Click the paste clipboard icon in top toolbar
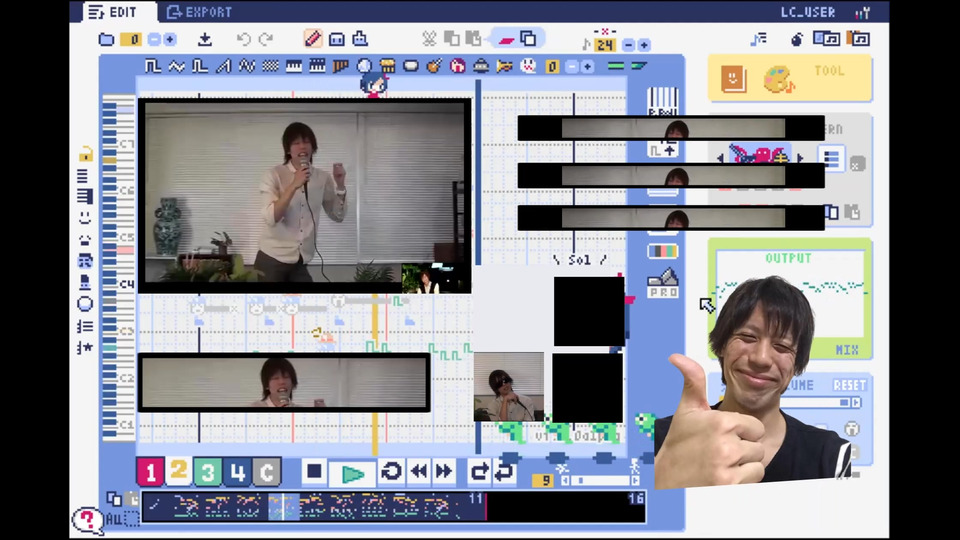 point(473,39)
